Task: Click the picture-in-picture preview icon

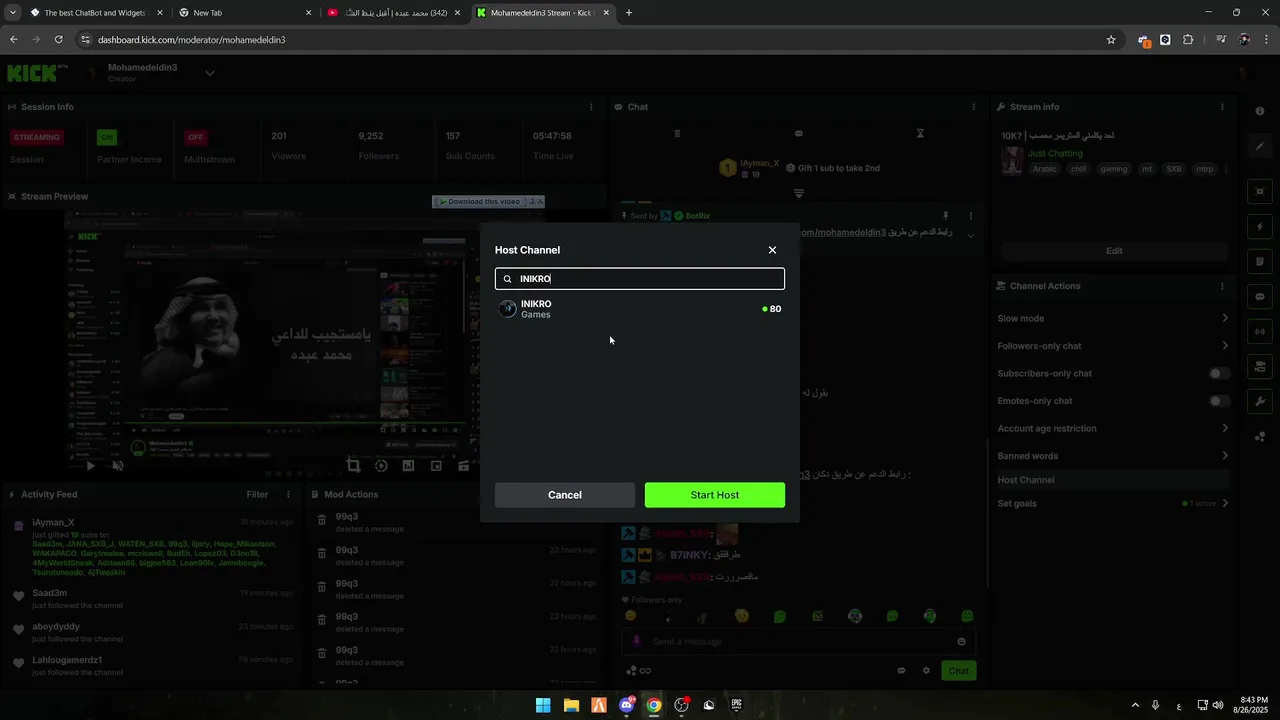Action: point(436,465)
